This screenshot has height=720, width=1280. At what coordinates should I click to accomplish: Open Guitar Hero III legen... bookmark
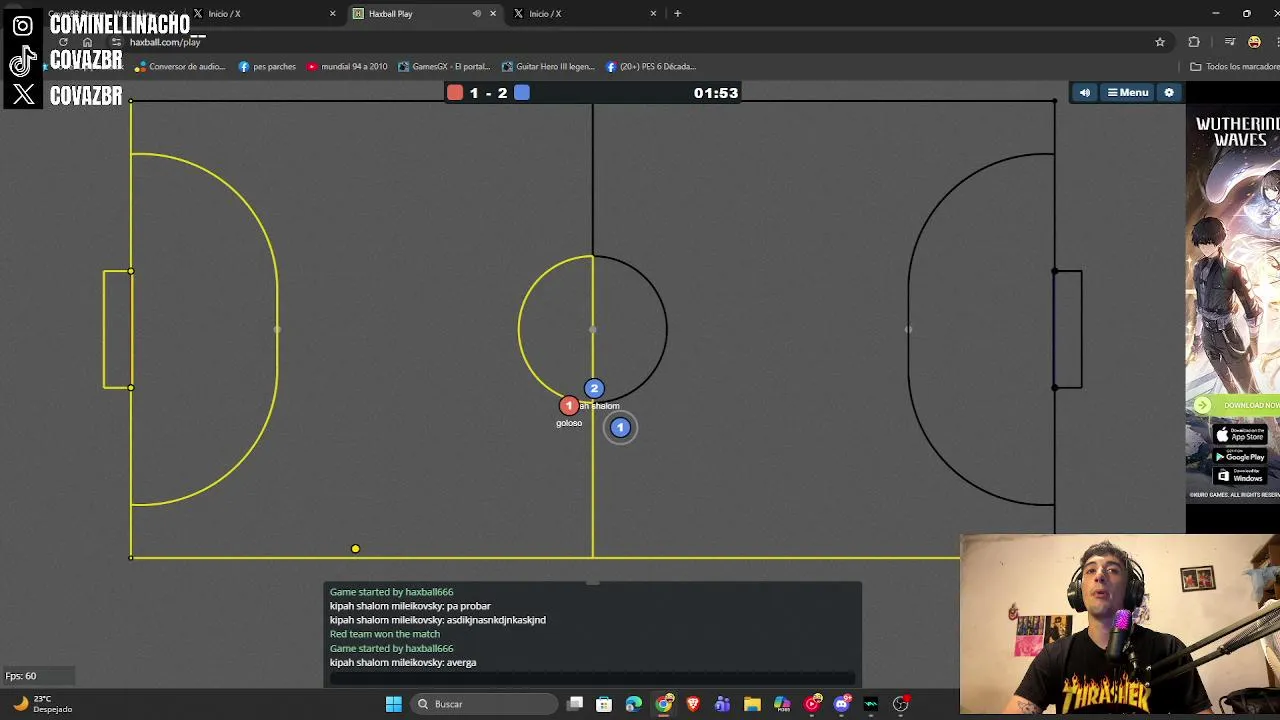pos(548,67)
